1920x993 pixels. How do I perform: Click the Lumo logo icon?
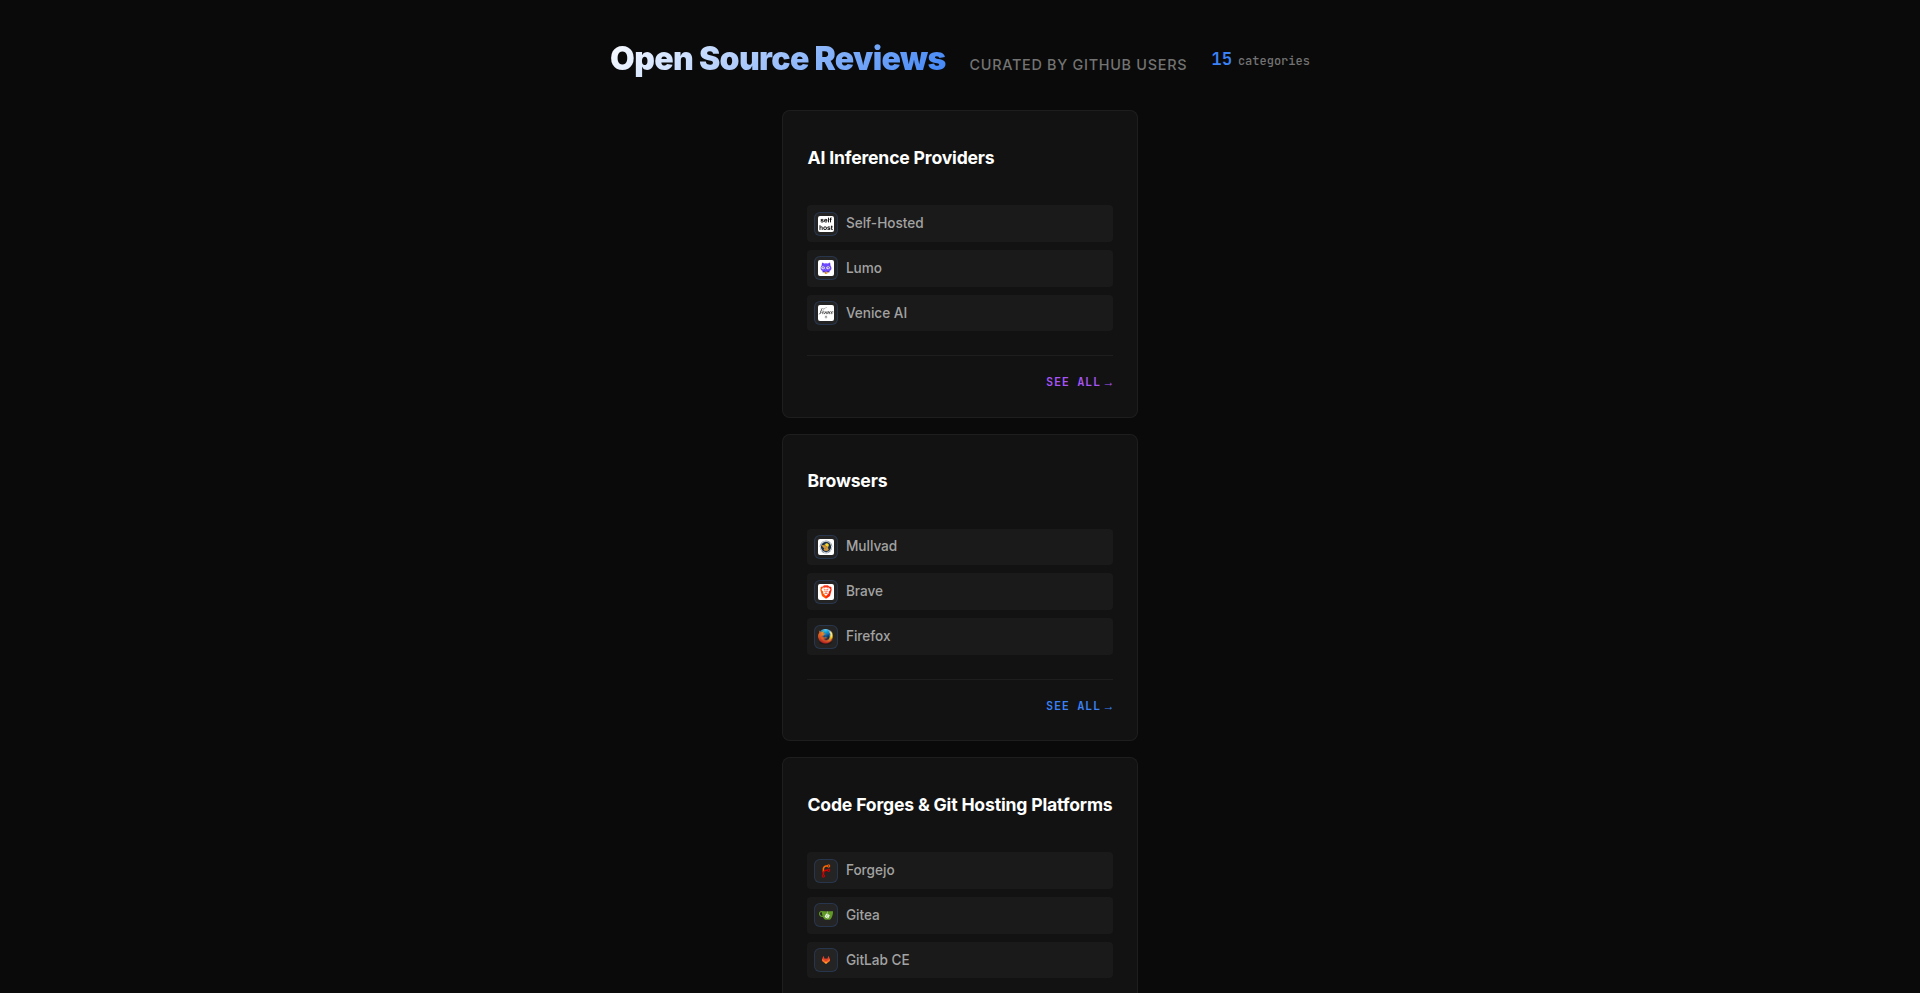tap(826, 269)
